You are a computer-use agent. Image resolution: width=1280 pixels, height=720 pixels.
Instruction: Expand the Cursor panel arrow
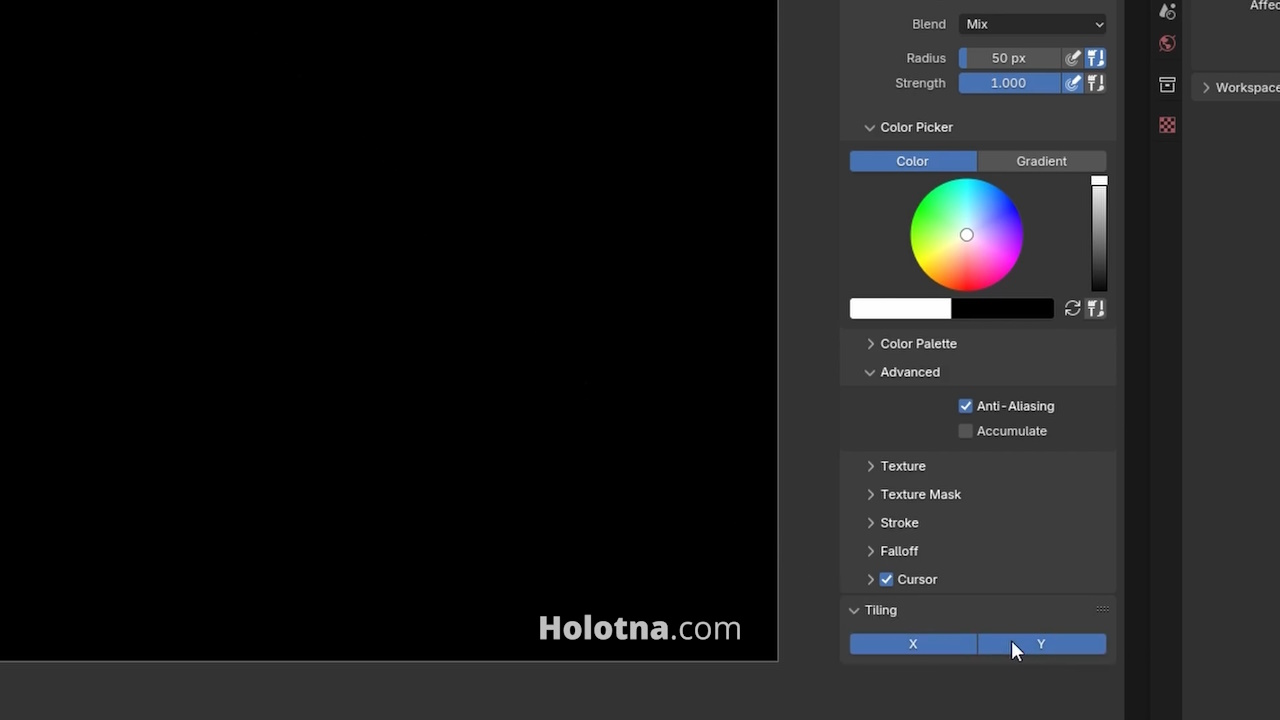point(870,579)
